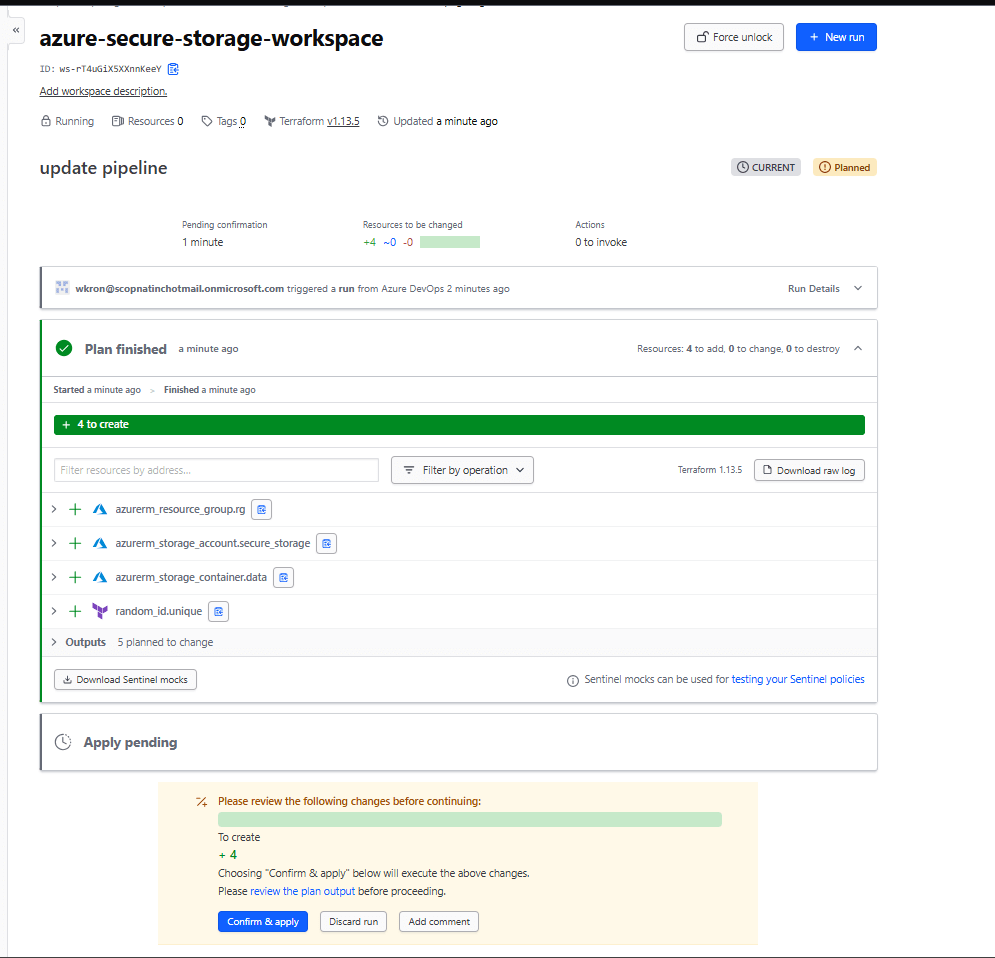Open the Filter by operation dropdown
This screenshot has width=995, height=958.
point(462,470)
